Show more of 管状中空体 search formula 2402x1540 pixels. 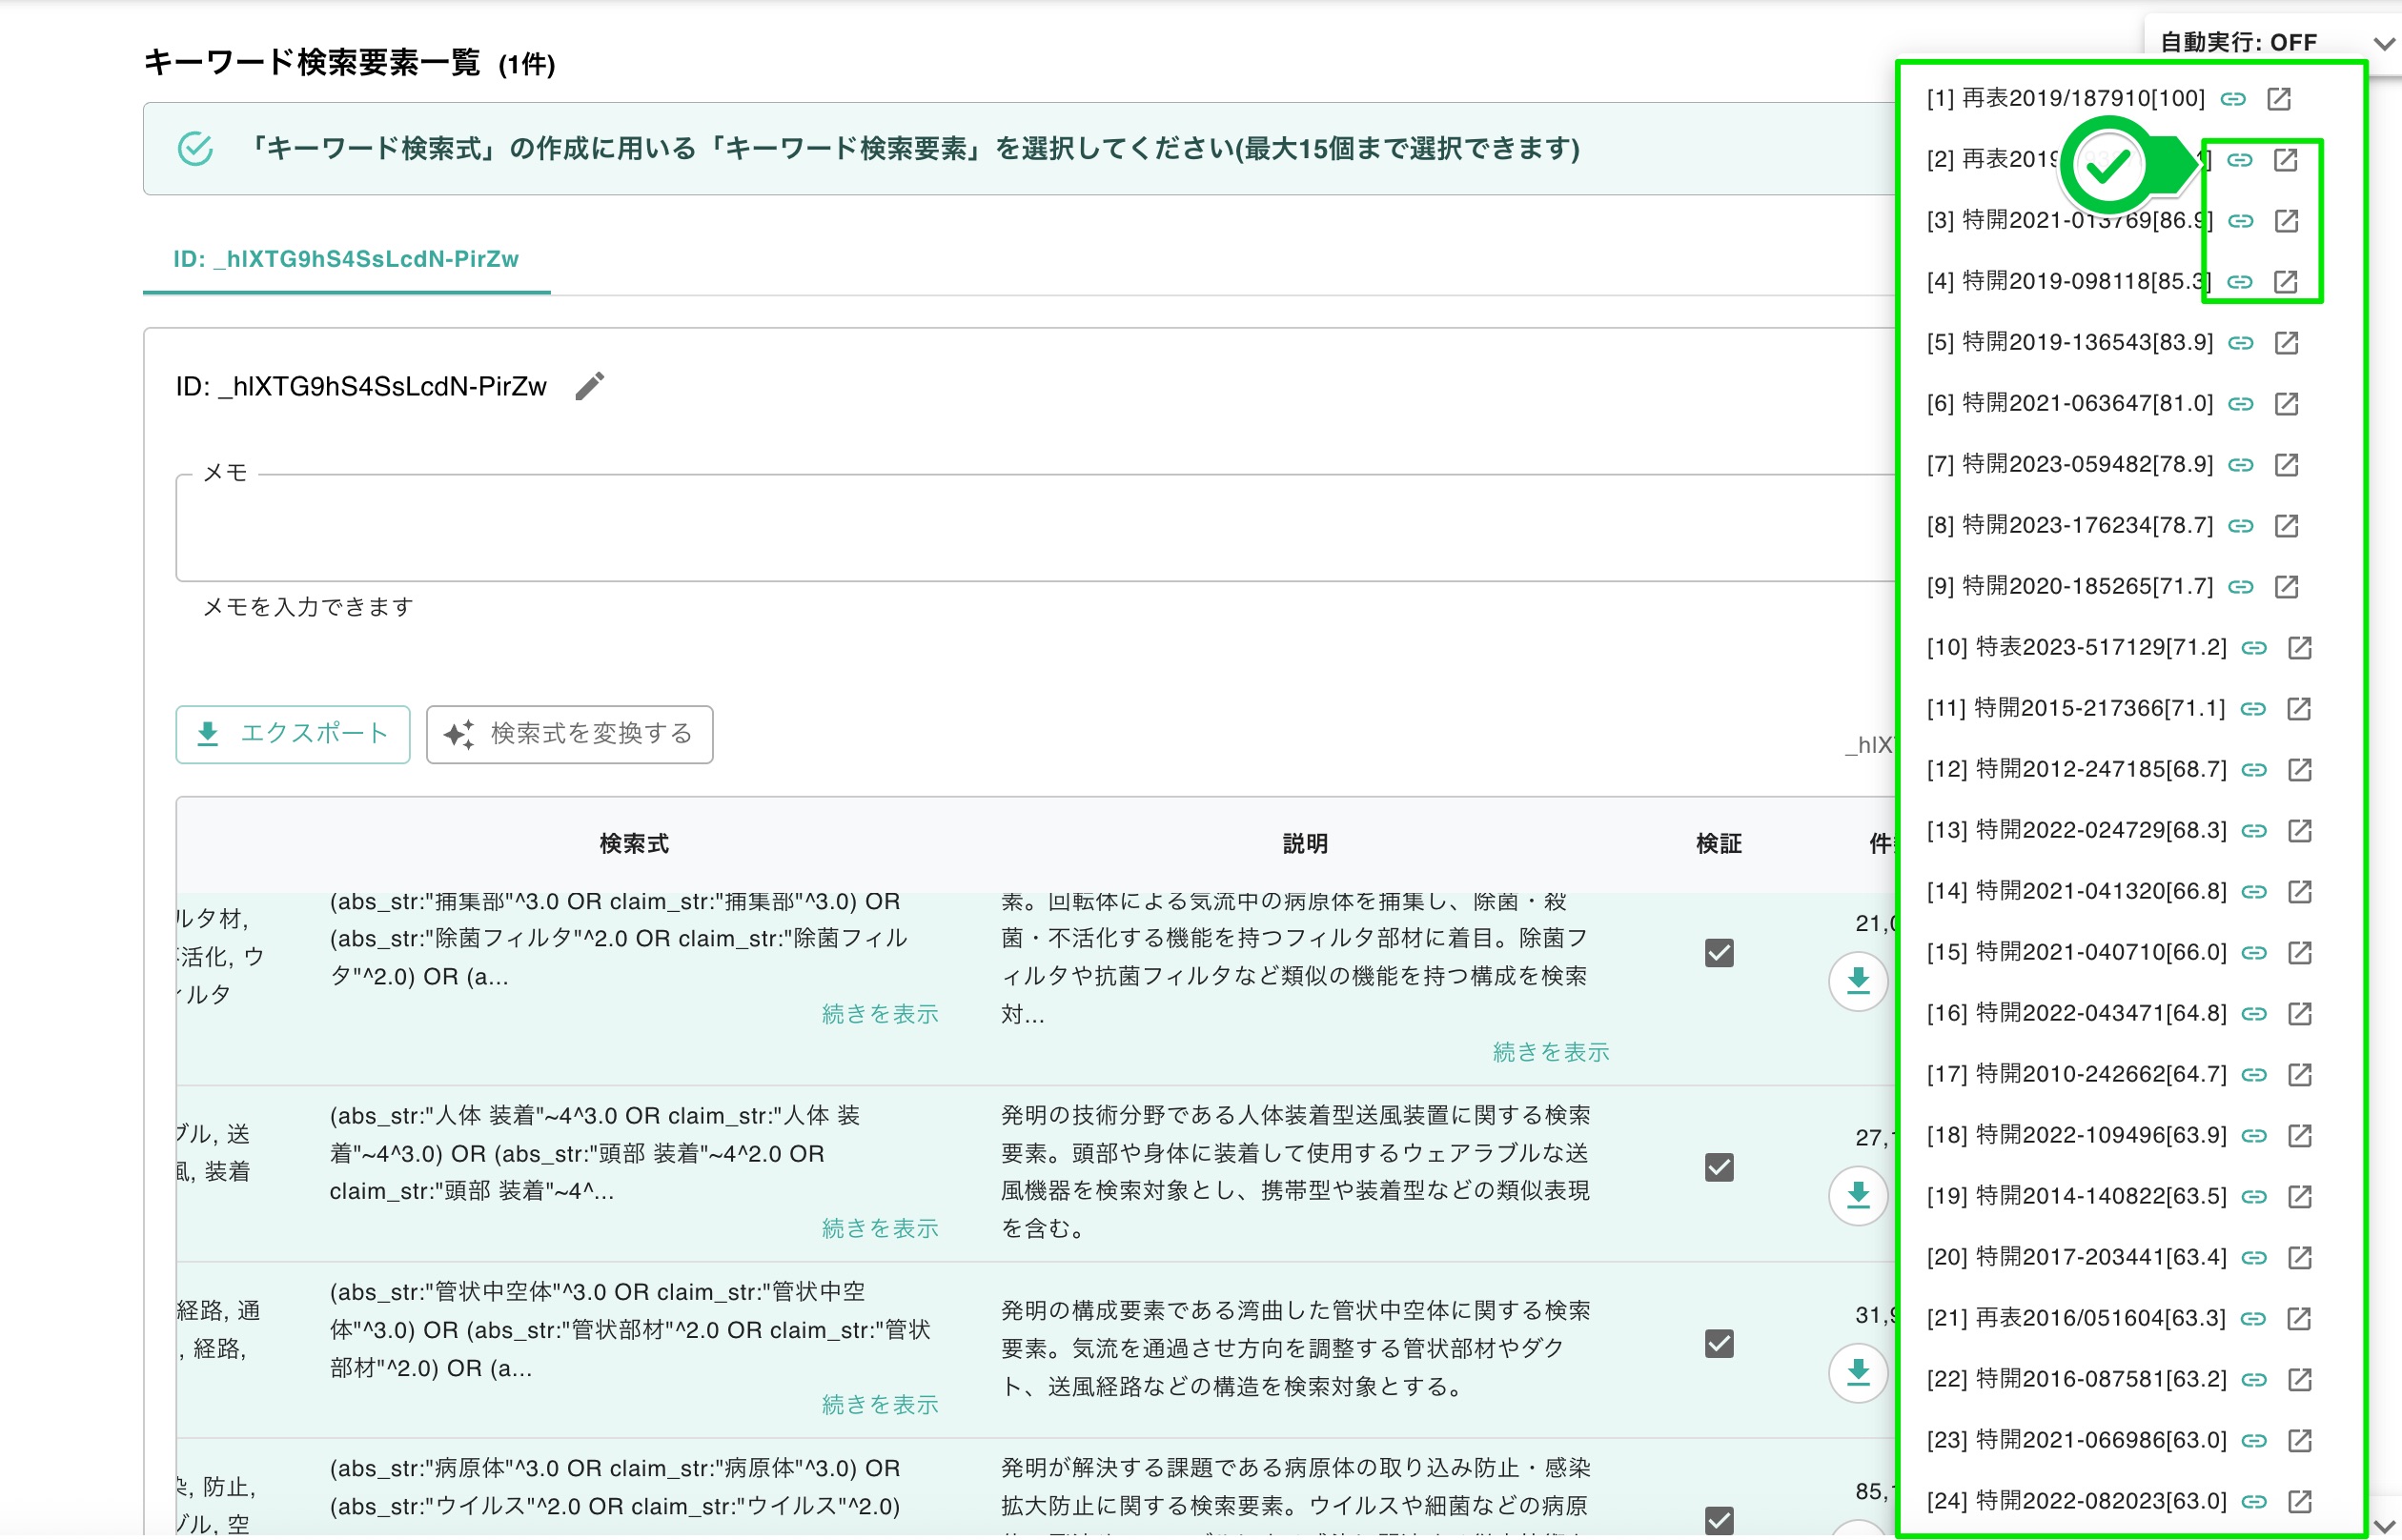[880, 1405]
